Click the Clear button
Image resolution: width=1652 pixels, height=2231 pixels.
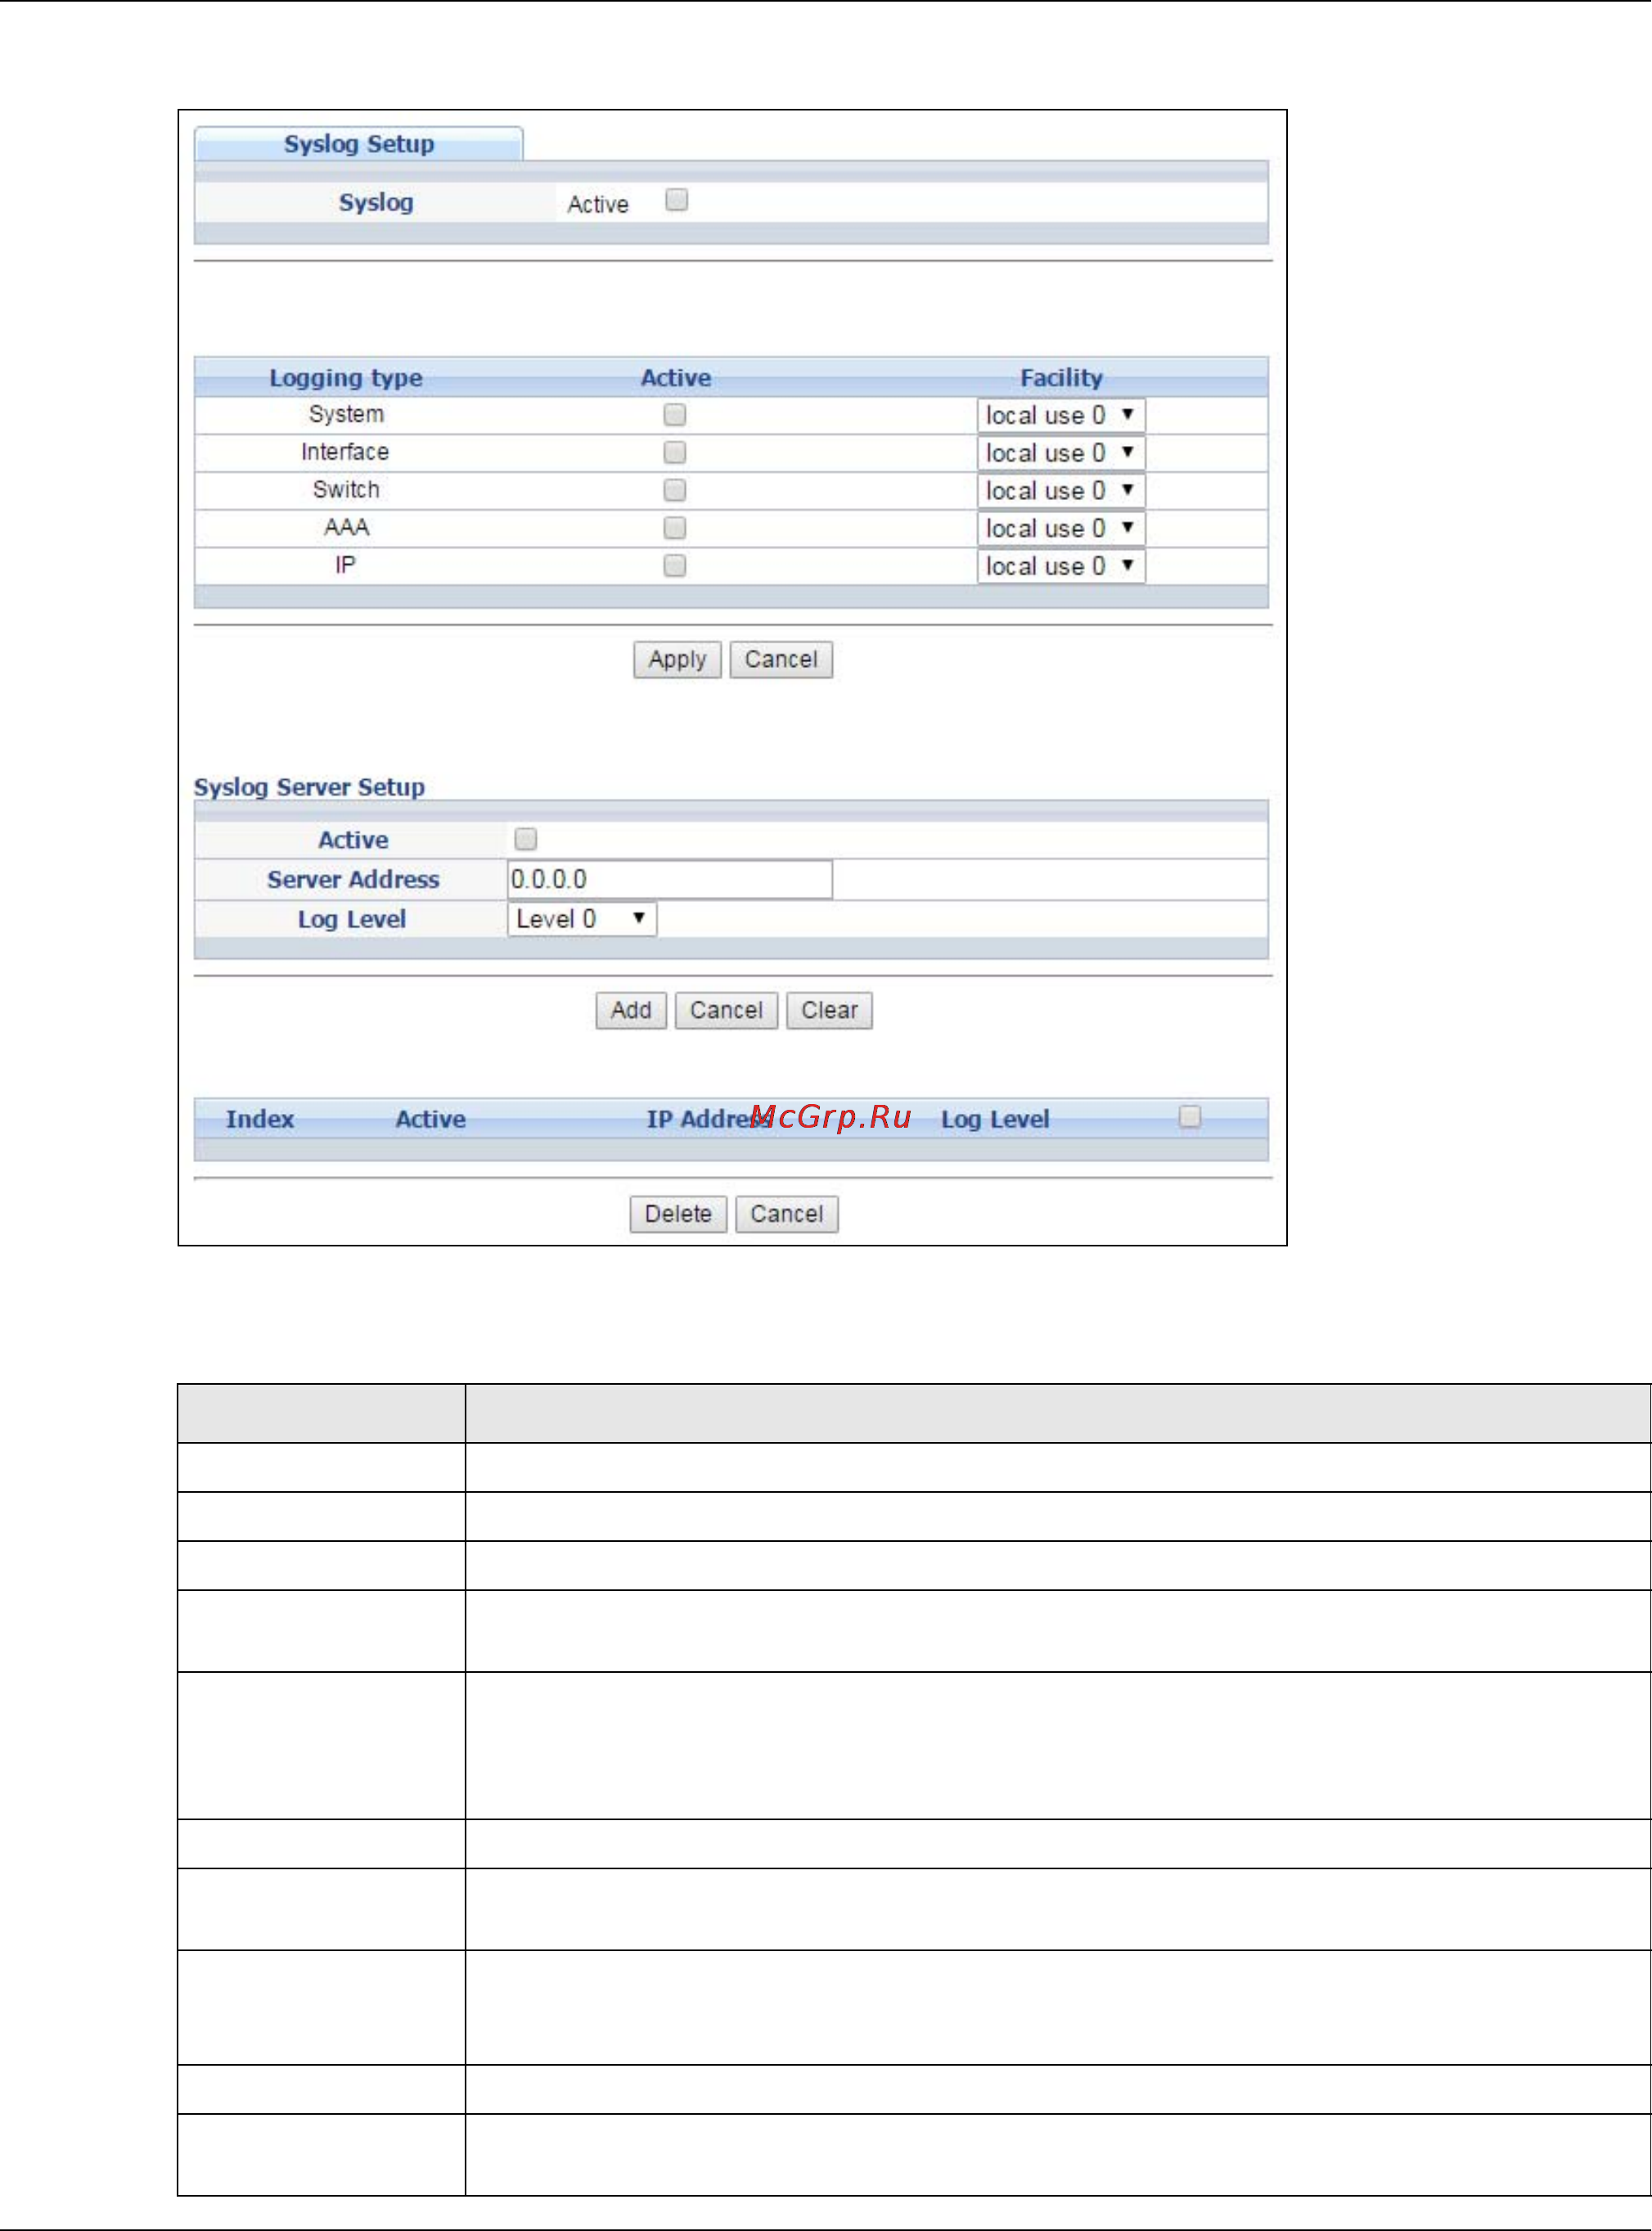point(829,1011)
